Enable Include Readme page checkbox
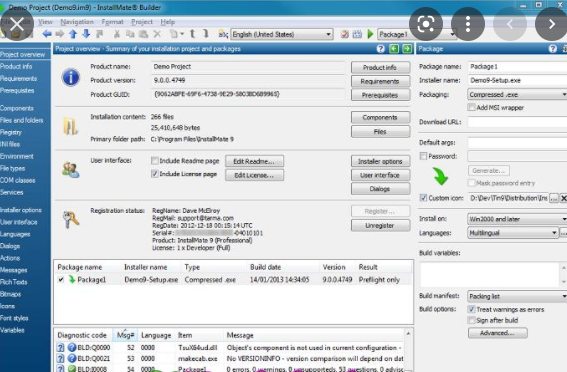Image resolution: width=567 pixels, height=372 pixels. click(155, 161)
